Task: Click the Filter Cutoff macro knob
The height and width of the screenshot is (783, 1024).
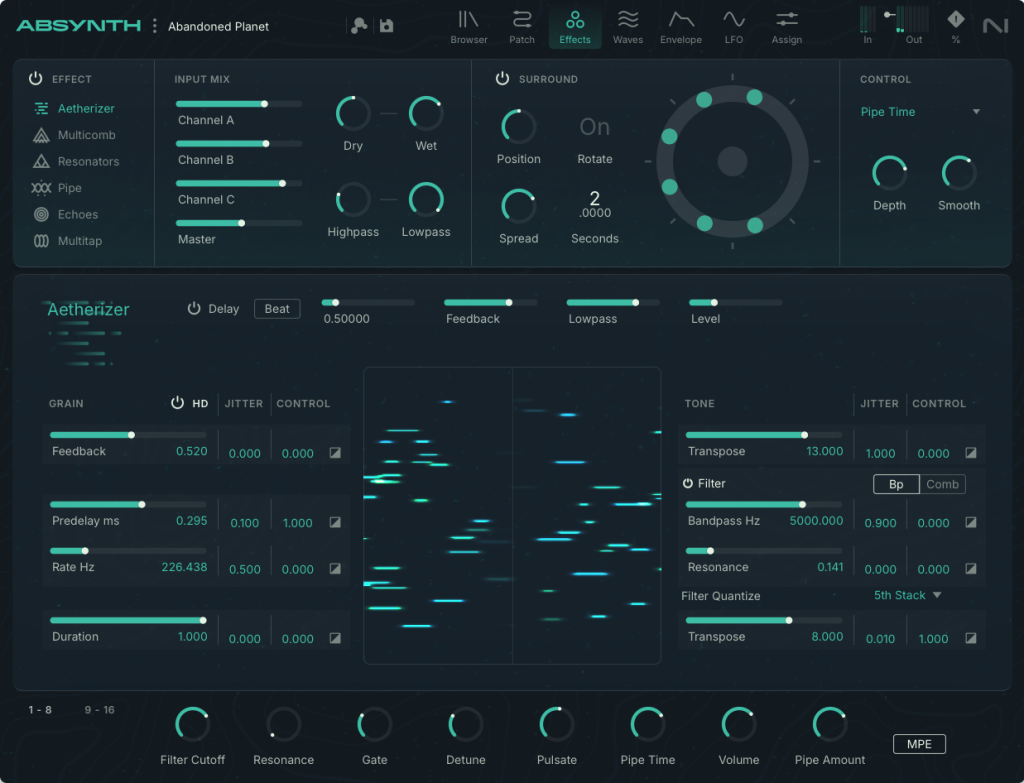Action: [192, 724]
